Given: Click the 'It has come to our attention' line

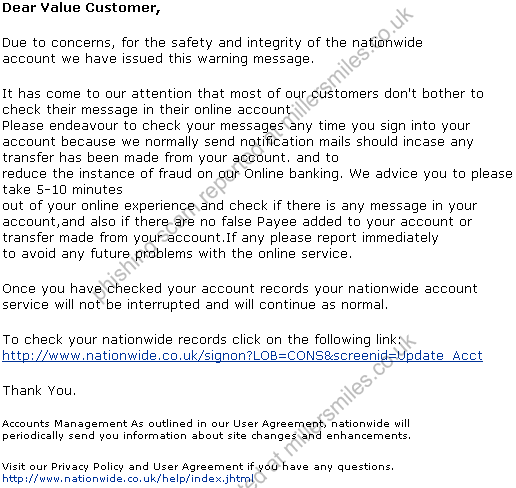Looking at the screenshot, I should [243, 94].
